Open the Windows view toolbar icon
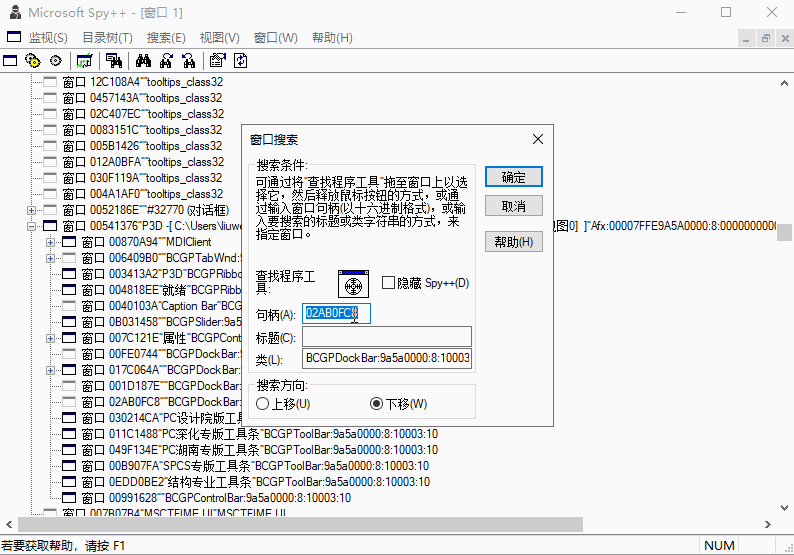Screen dimensions: 794x555 (x=10, y=61)
